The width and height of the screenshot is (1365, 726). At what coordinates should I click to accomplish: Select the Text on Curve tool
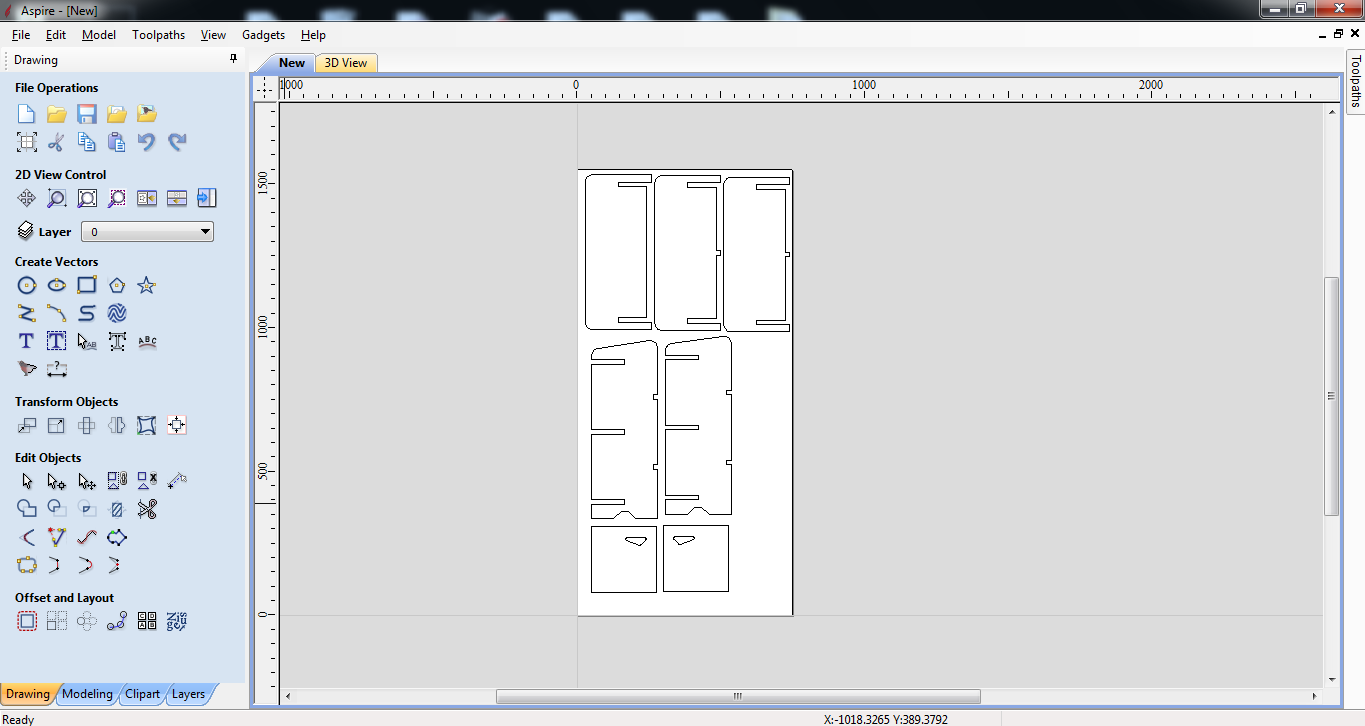[x=147, y=341]
